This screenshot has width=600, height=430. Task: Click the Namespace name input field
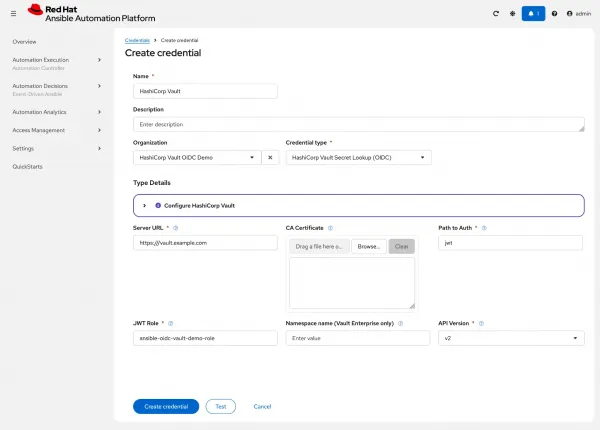tap(358, 338)
